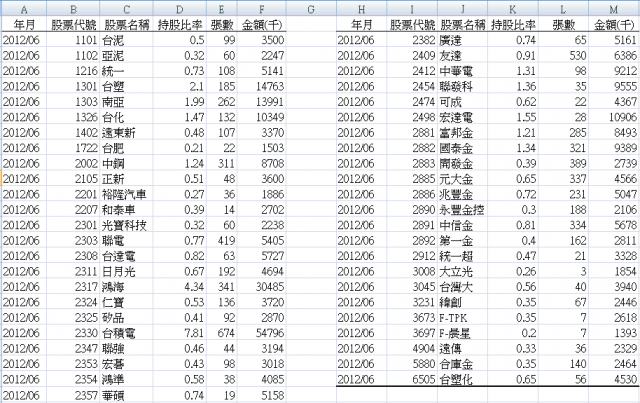640x403 pixels.
Task: Click the 聯發科 stock name cell
Action: coord(462,86)
